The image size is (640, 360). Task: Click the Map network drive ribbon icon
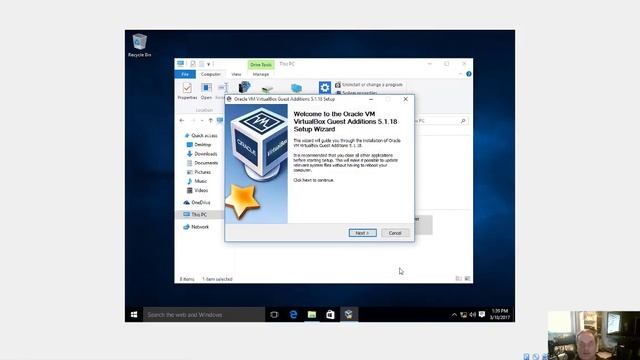pyautogui.click(x=267, y=88)
